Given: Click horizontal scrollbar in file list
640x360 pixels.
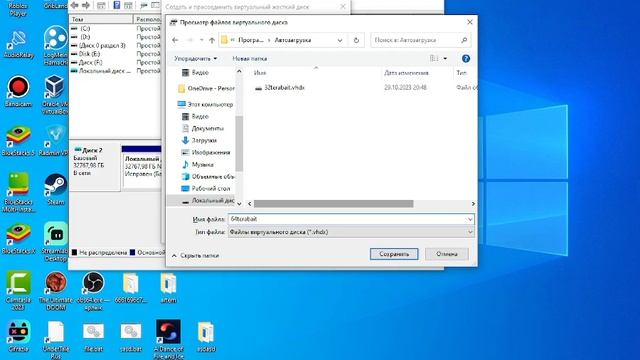Looking at the screenshot, I should 333,204.
